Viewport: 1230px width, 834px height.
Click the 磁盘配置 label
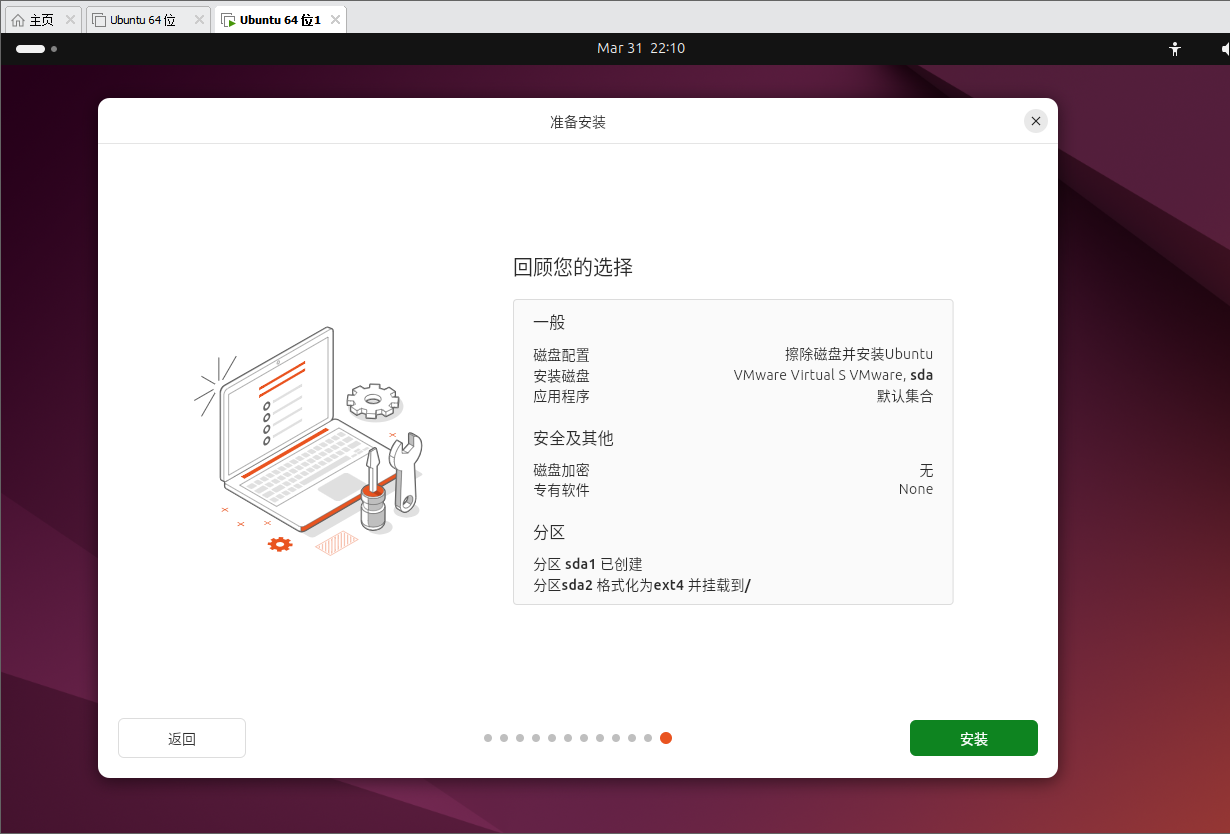pos(561,355)
